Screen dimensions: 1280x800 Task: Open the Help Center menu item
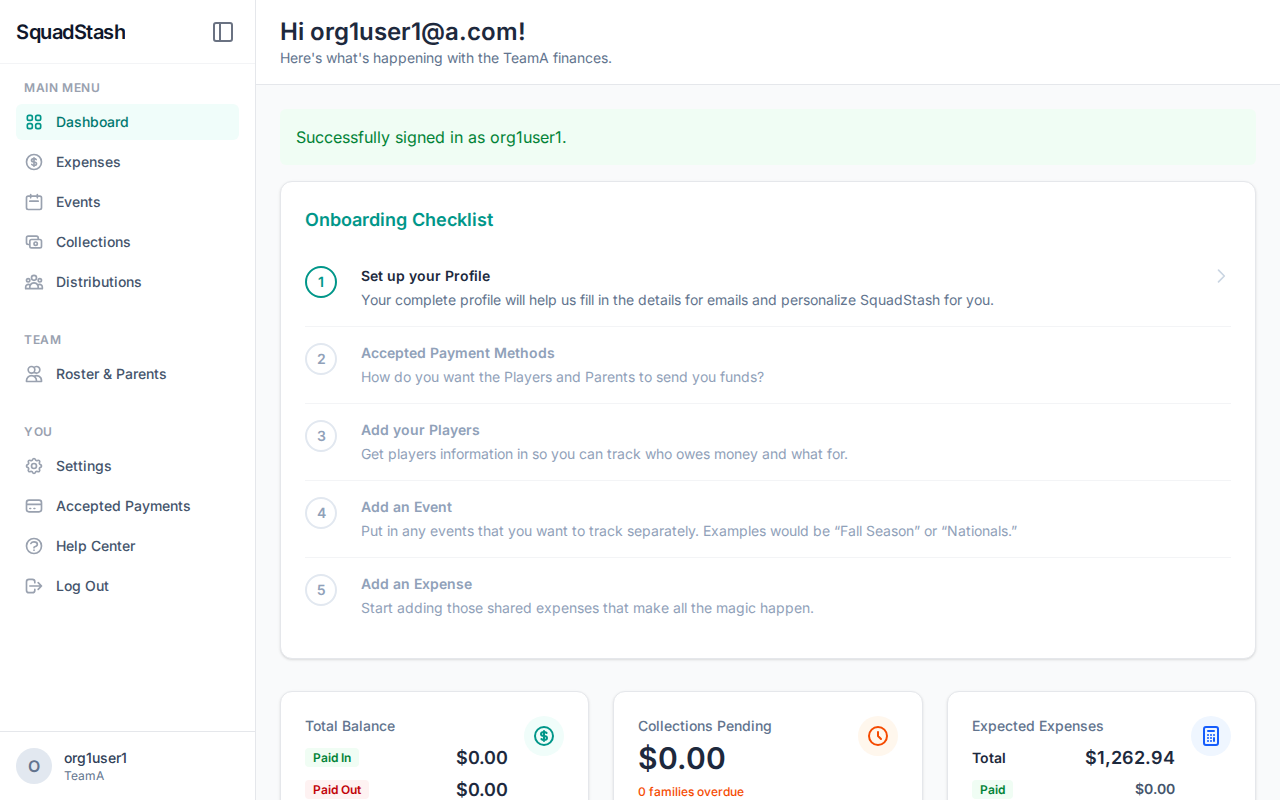coord(95,546)
